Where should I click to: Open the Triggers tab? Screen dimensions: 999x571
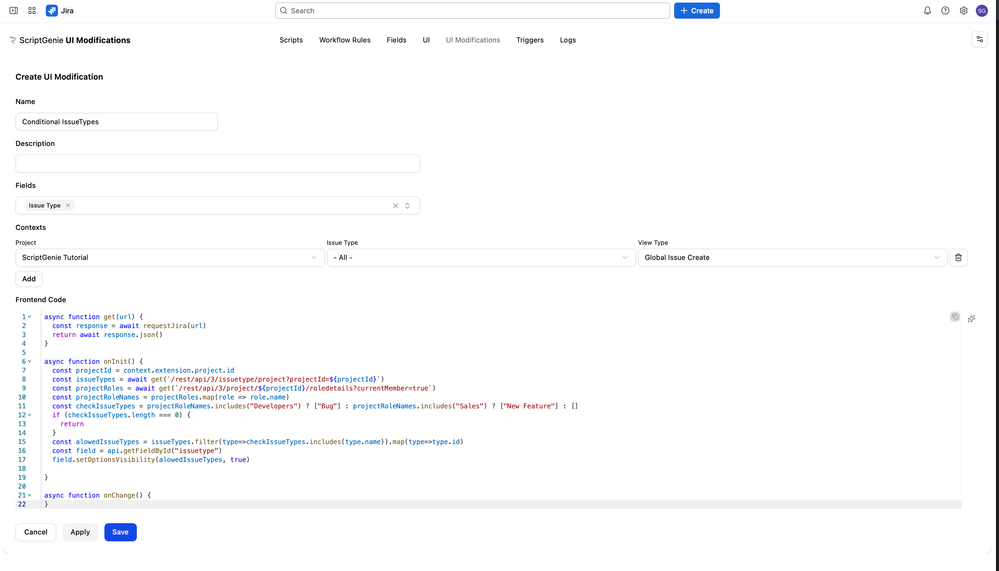(x=530, y=40)
